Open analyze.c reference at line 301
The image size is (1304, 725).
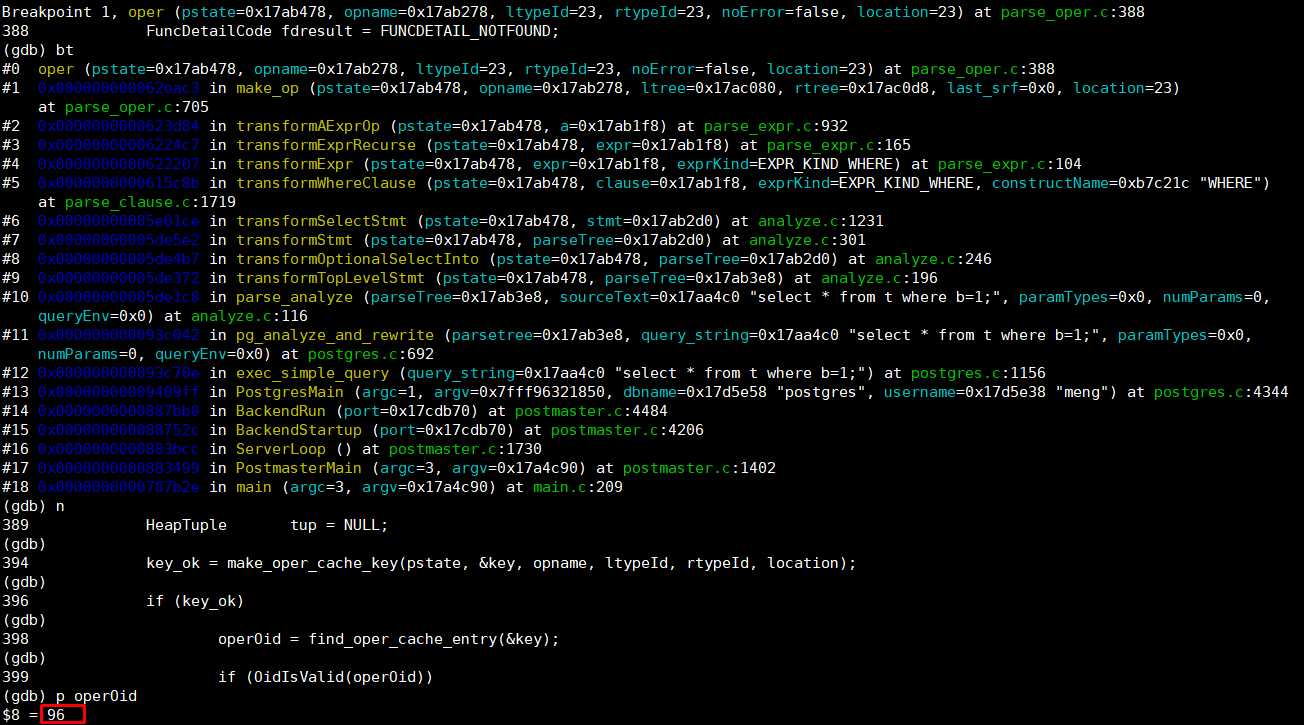coord(785,240)
